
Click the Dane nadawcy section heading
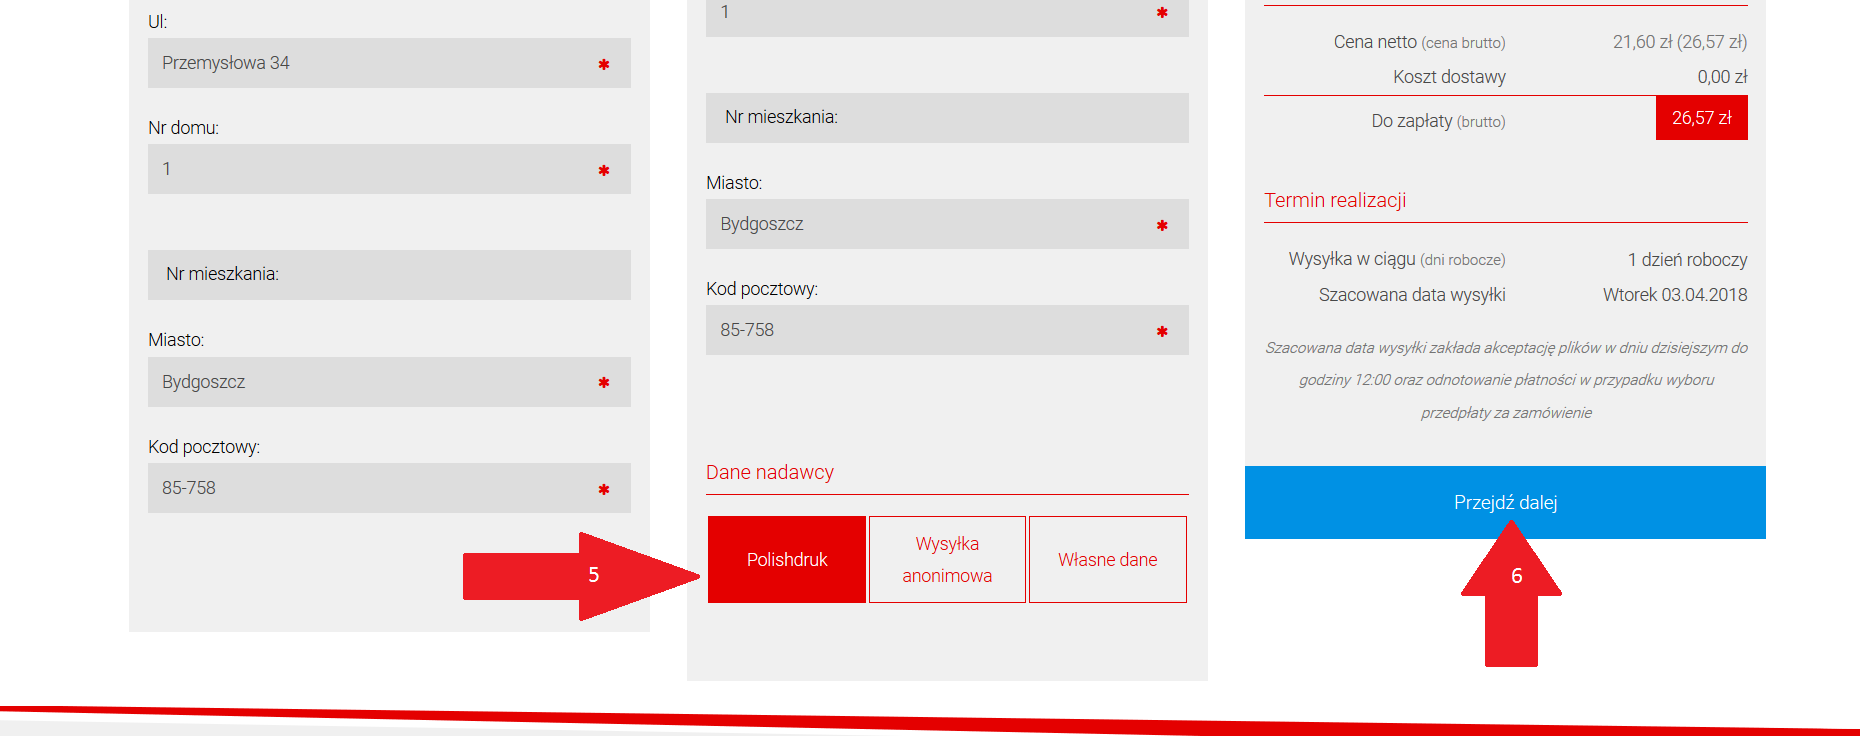click(769, 472)
